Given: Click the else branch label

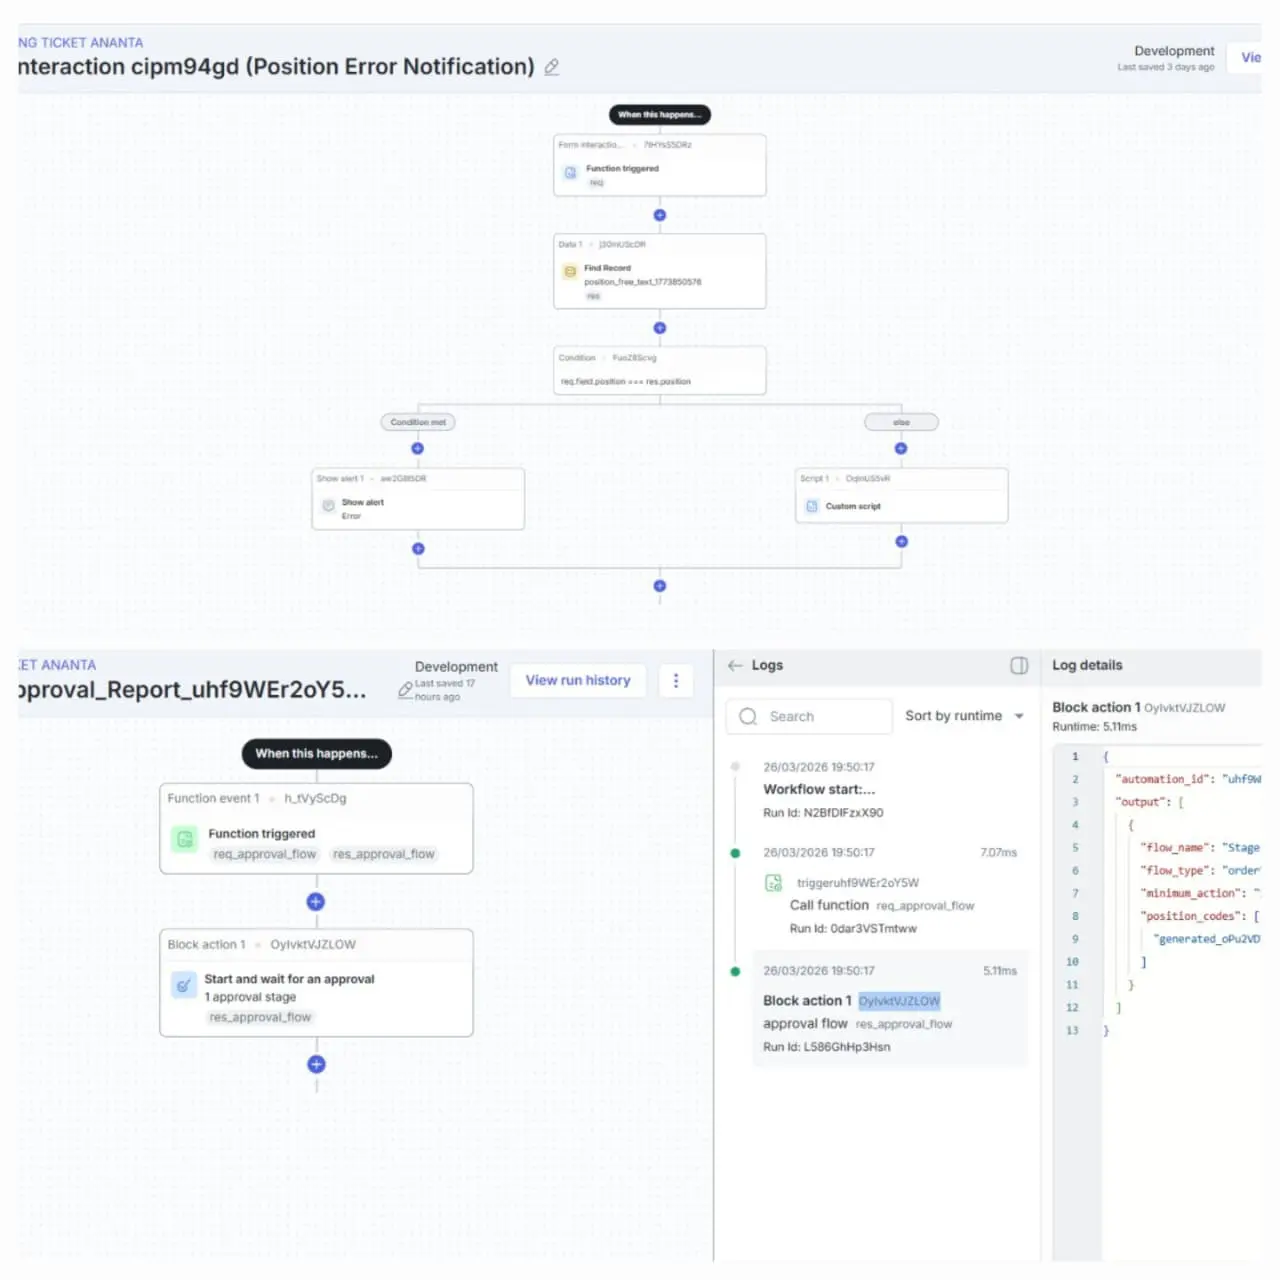Looking at the screenshot, I should tap(901, 422).
